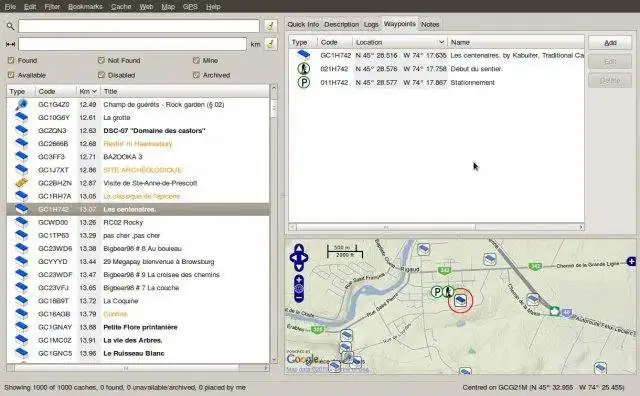Click cache type icon for GC10G6Y
The image size is (640, 396).
tap(21, 118)
